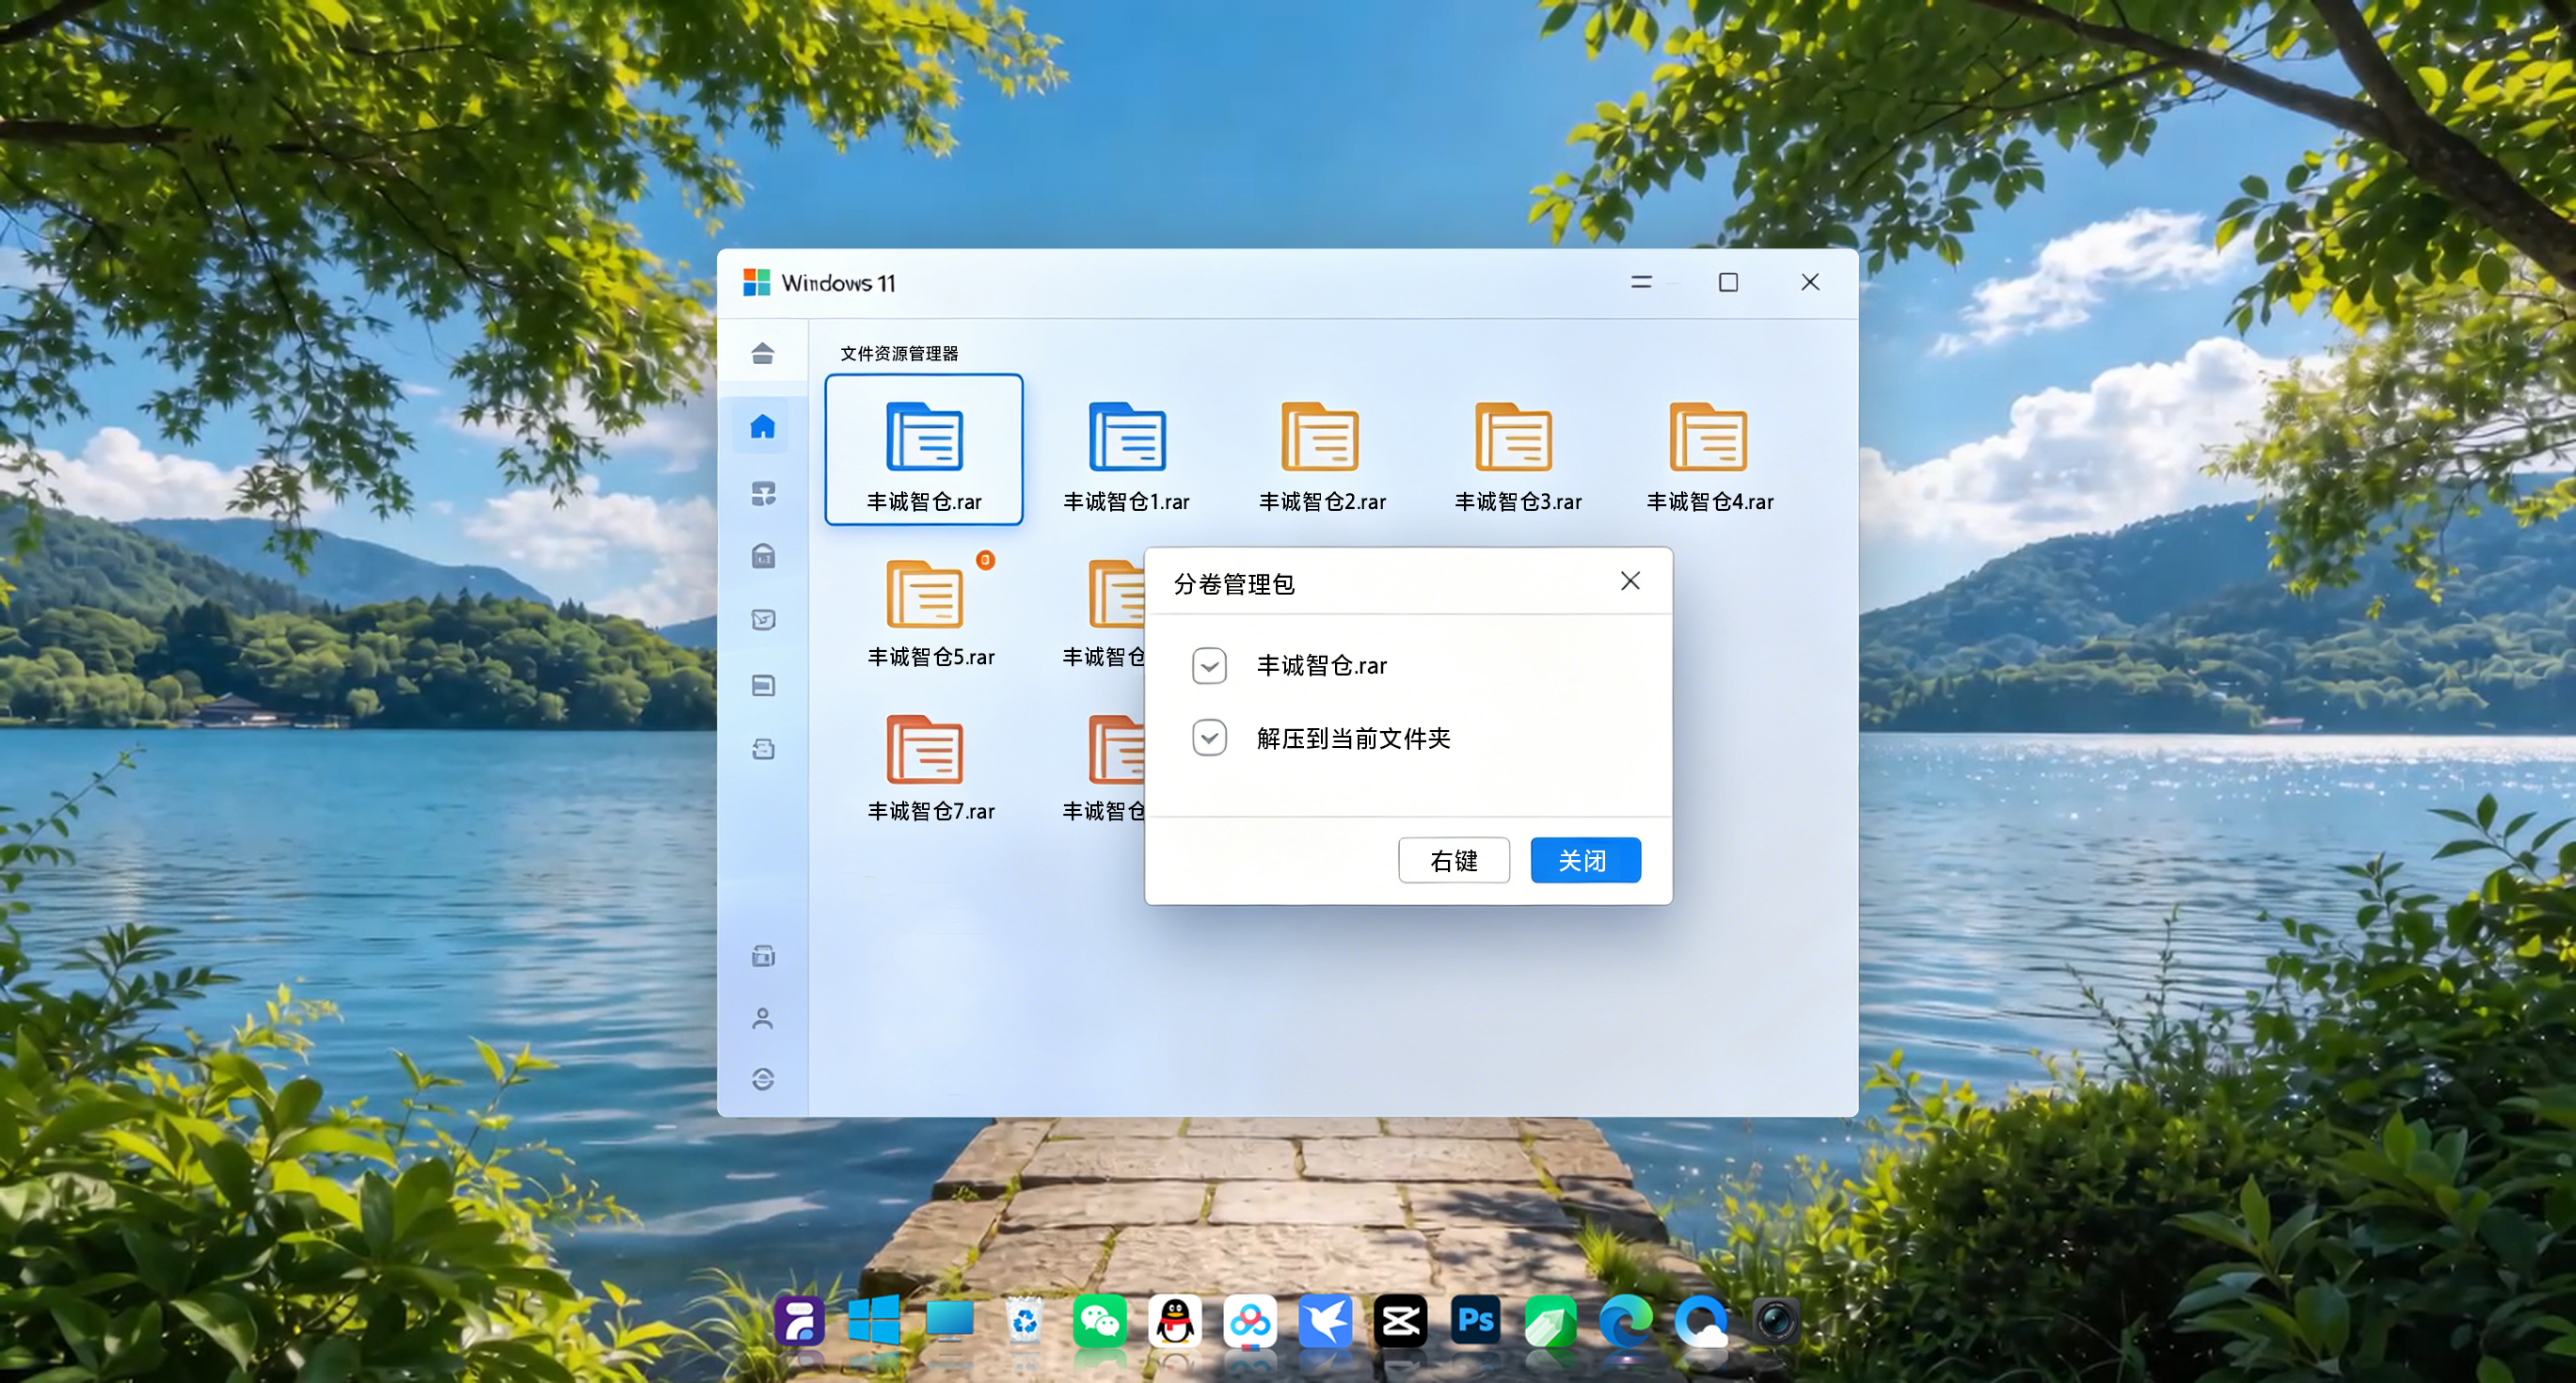Screen dimensions: 2576x1383
Task: Click the 文件资源管理器 heading
Action: [899, 353]
